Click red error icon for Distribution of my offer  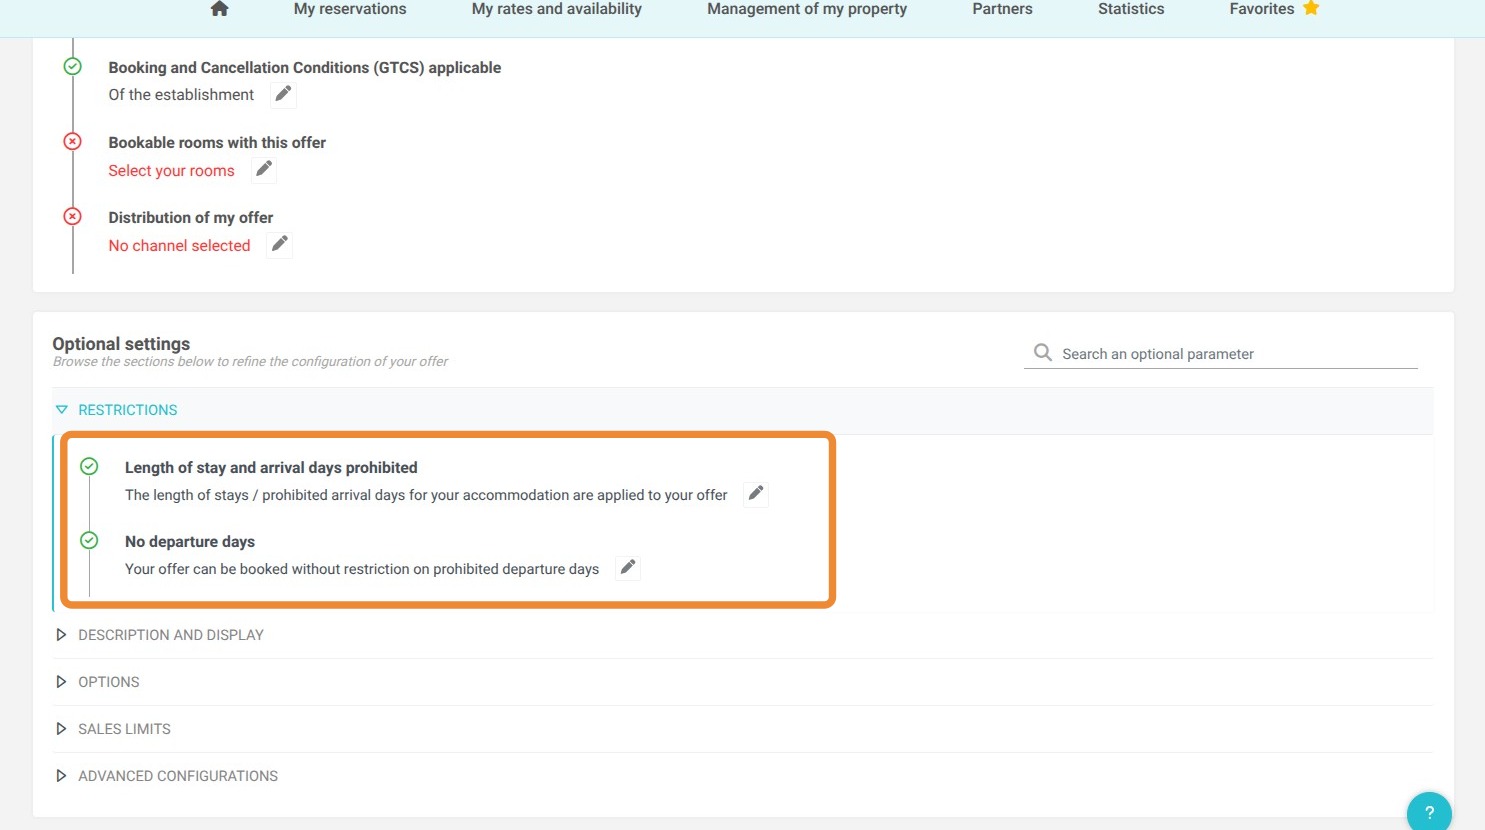[73, 217]
